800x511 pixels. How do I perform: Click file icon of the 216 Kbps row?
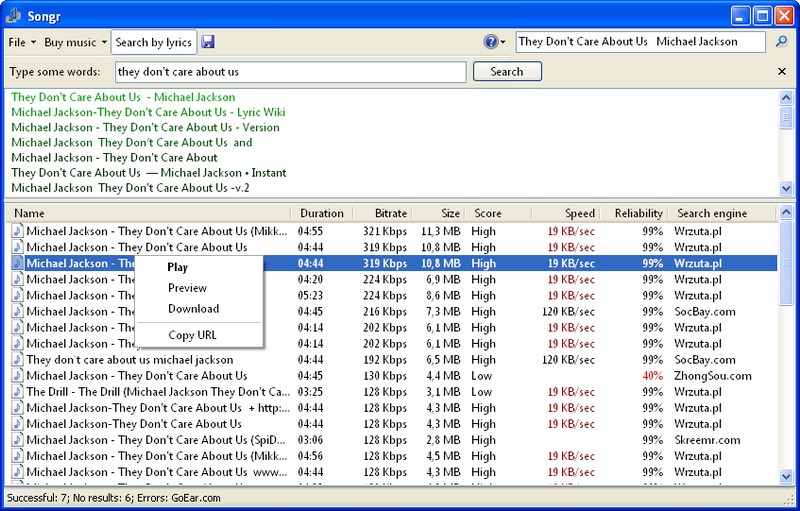click(x=18, y=312)
